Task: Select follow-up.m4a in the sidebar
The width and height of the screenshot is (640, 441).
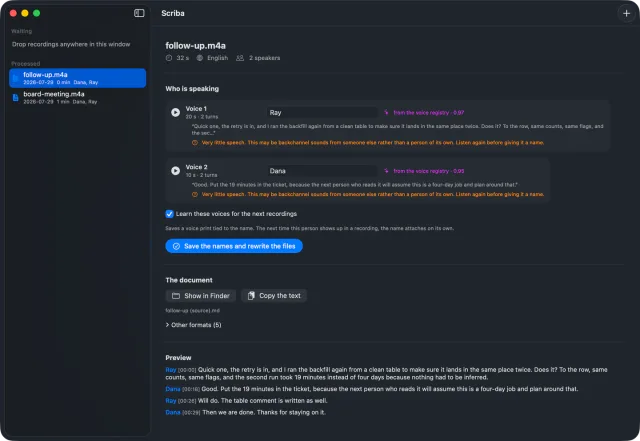Action: click(78, 78)
